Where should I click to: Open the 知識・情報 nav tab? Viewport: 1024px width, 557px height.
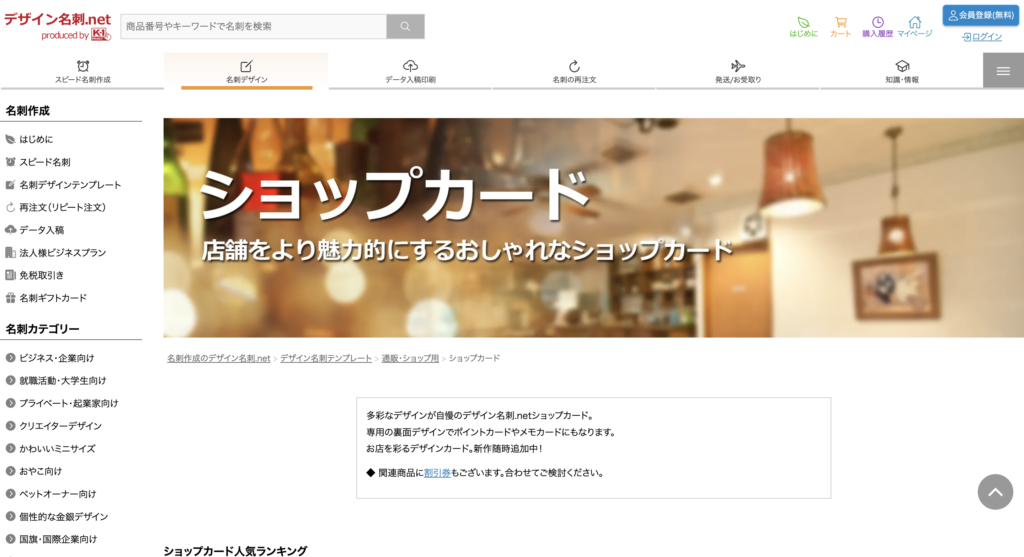pyautogui.click(x=902, y=71)
